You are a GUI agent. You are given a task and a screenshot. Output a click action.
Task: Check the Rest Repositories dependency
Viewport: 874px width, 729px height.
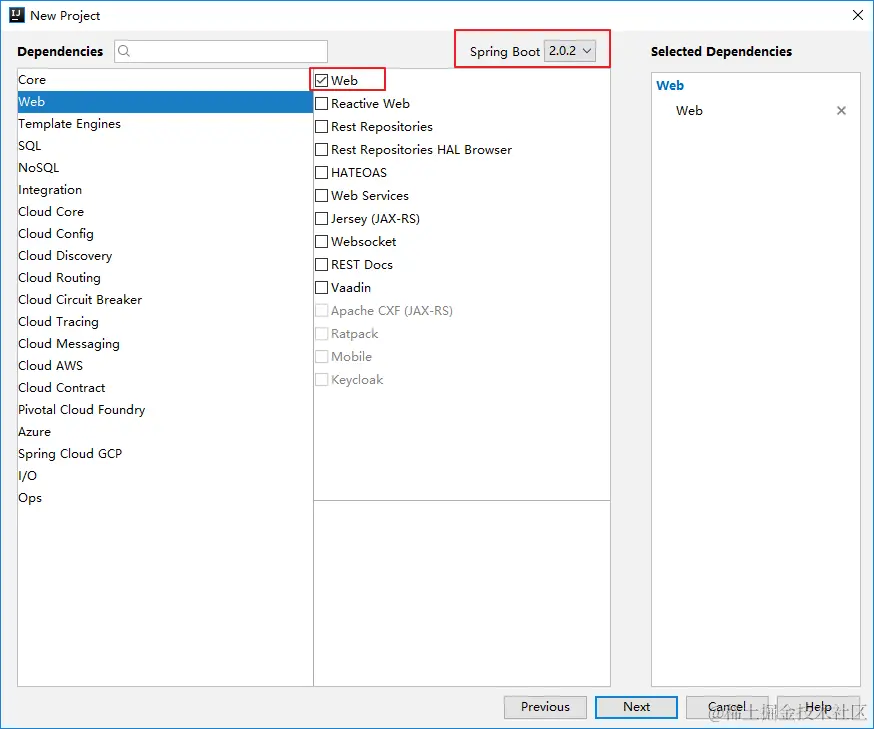pyautogui.click(x=322, y=127)
